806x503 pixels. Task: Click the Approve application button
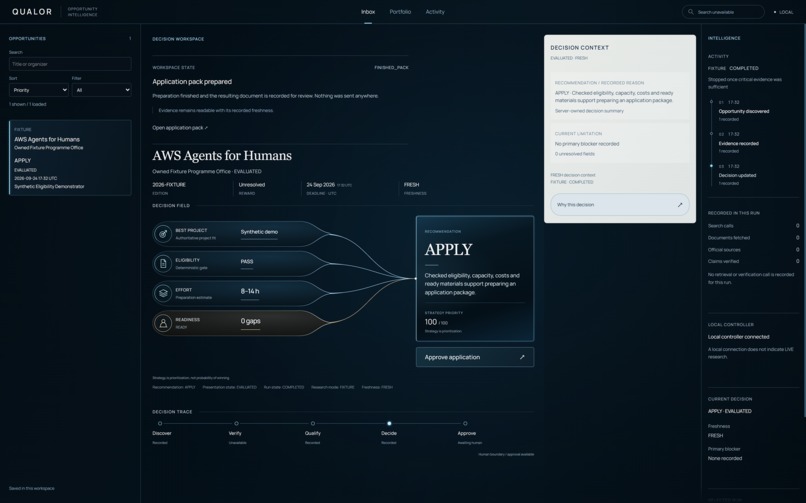(x=474, y=357)
